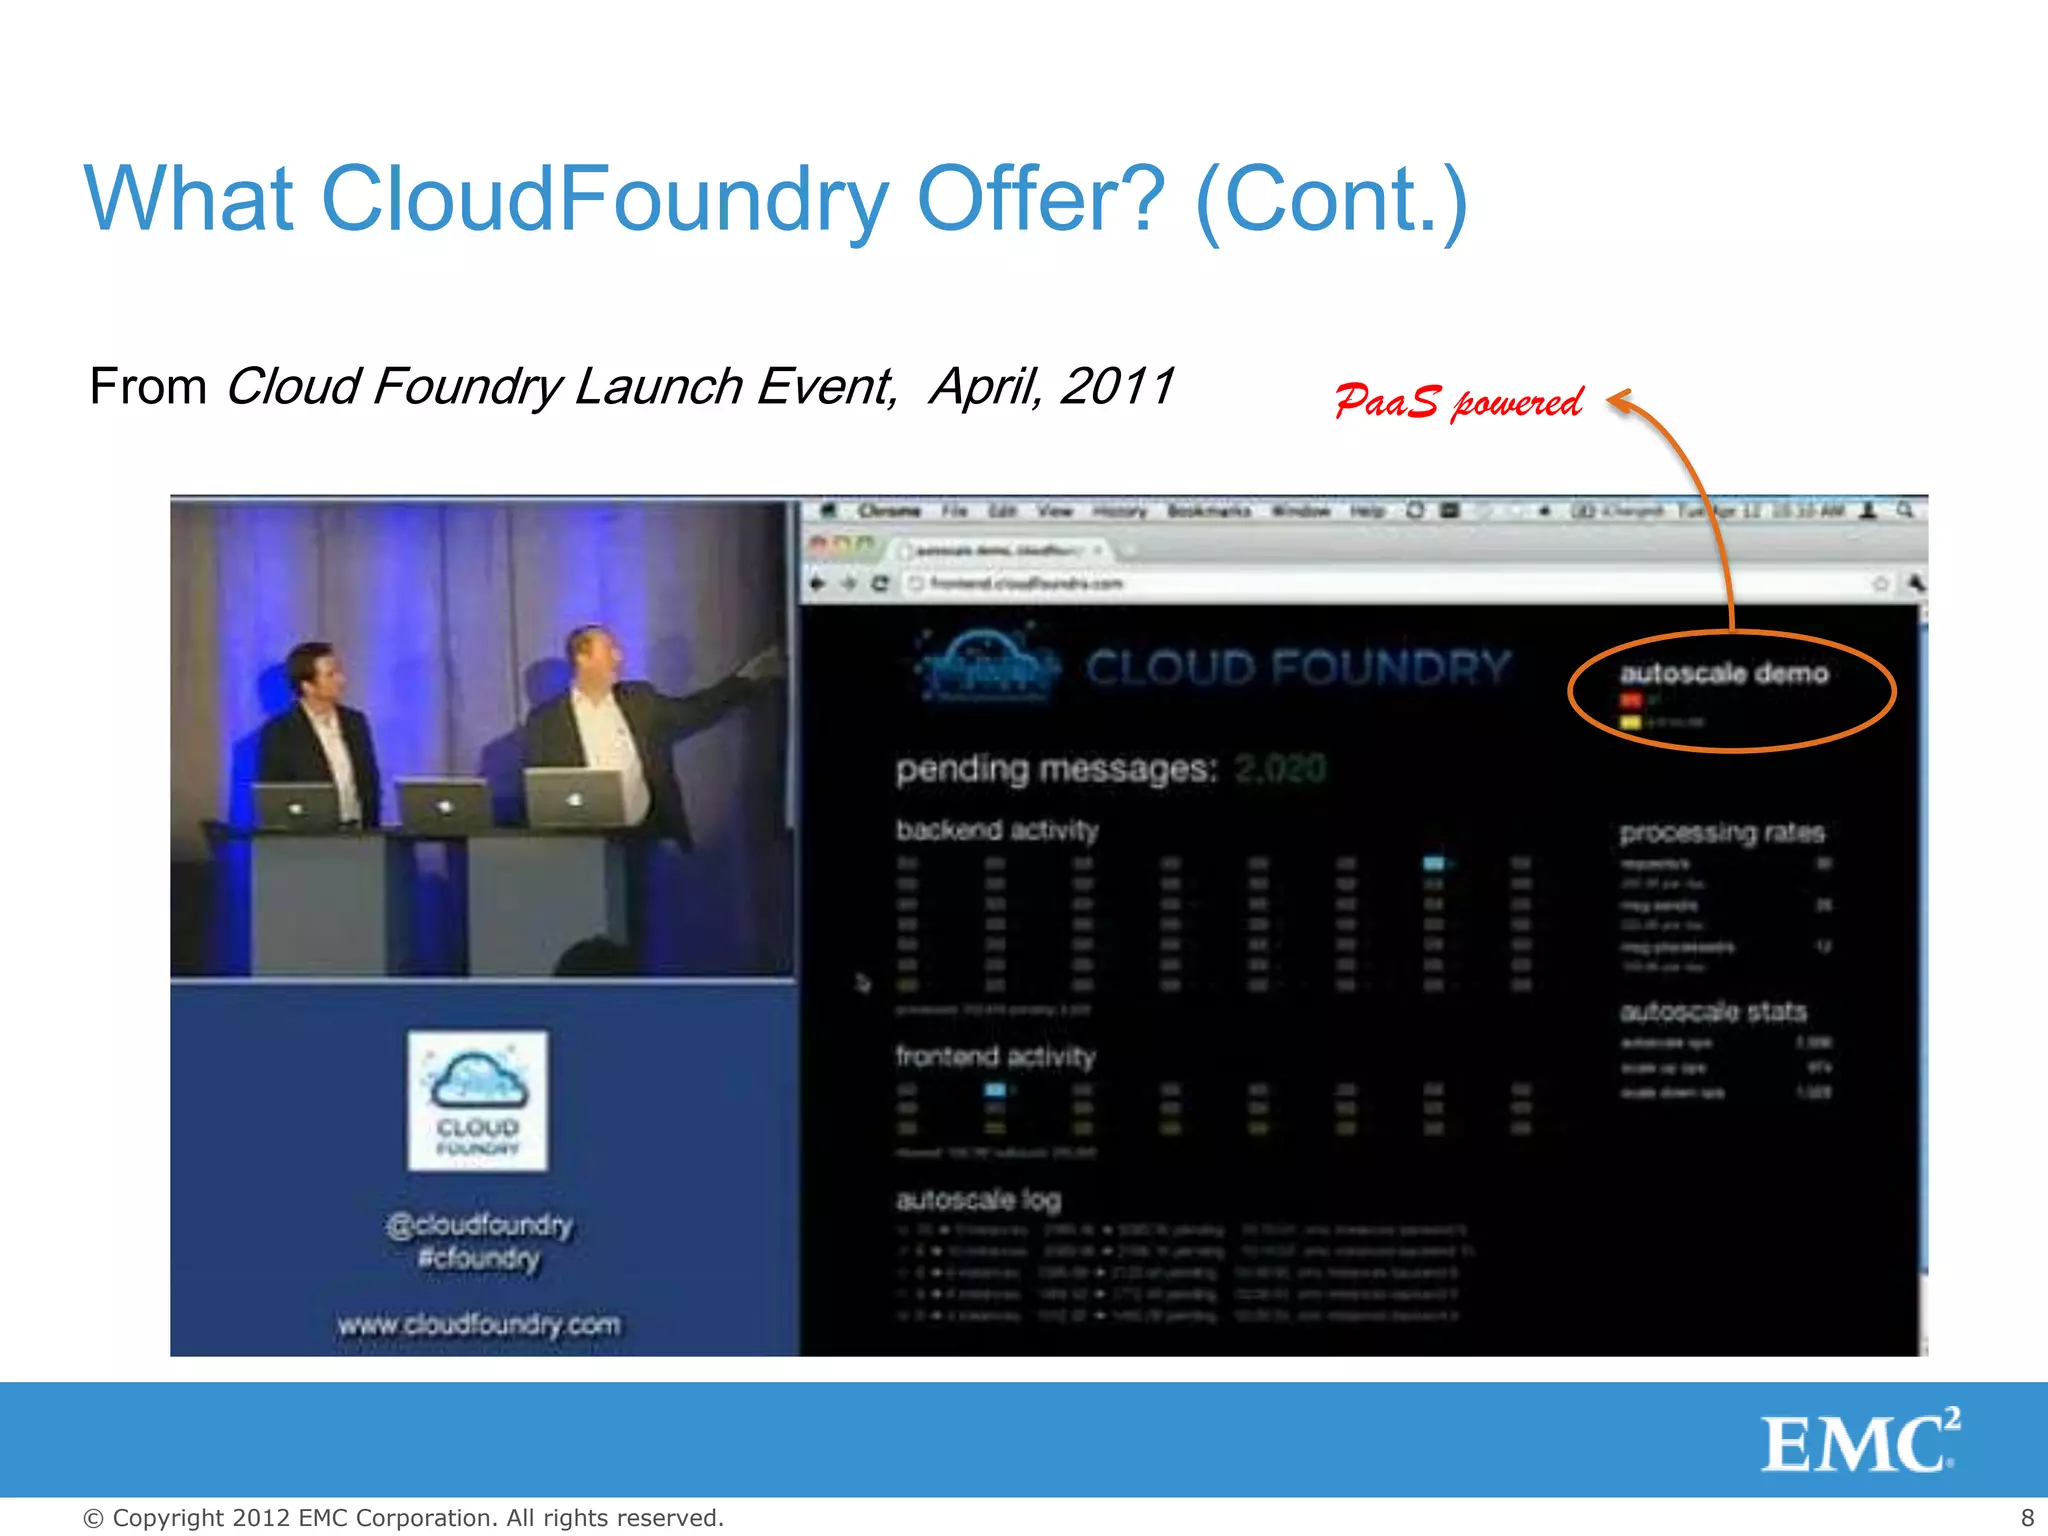The image size is (2048, 1536).
Task: Select the autoscale demo browser tab
Action: pyautogui.click(x=1000, y=550)
